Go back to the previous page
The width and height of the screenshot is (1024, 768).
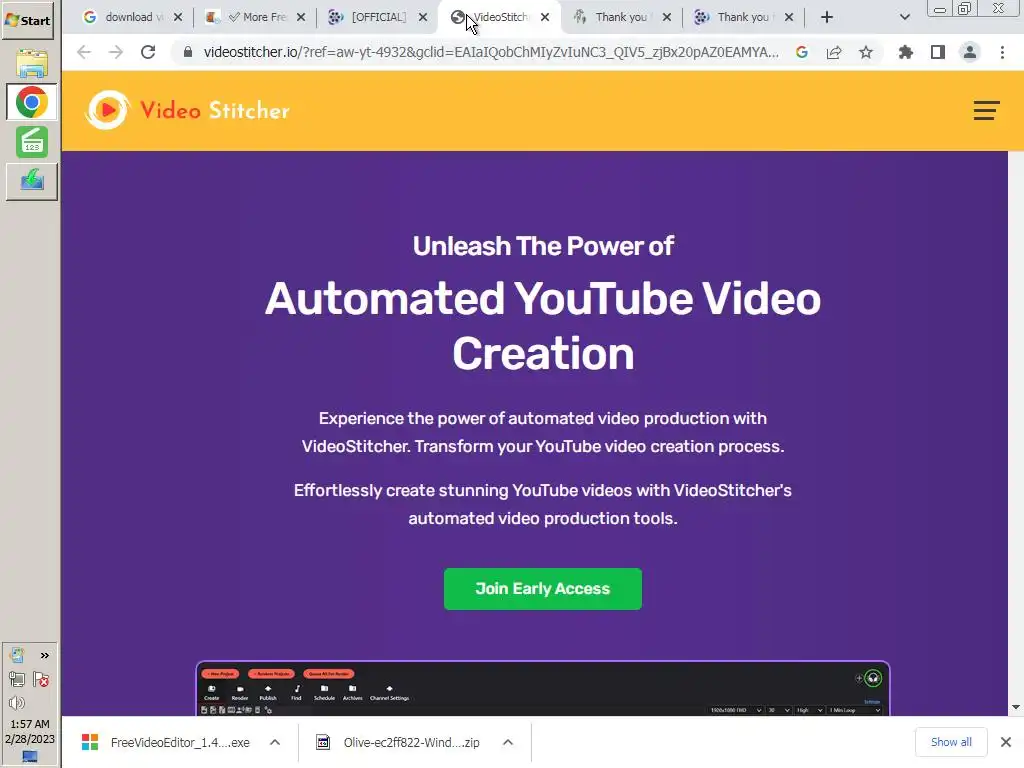[84, 52]
